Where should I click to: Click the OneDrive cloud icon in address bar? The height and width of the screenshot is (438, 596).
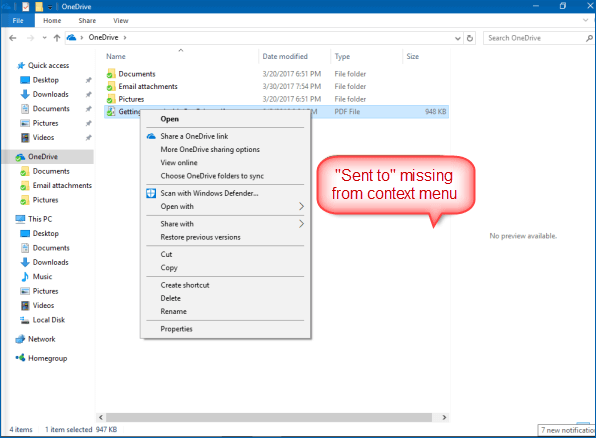[71, 37]
